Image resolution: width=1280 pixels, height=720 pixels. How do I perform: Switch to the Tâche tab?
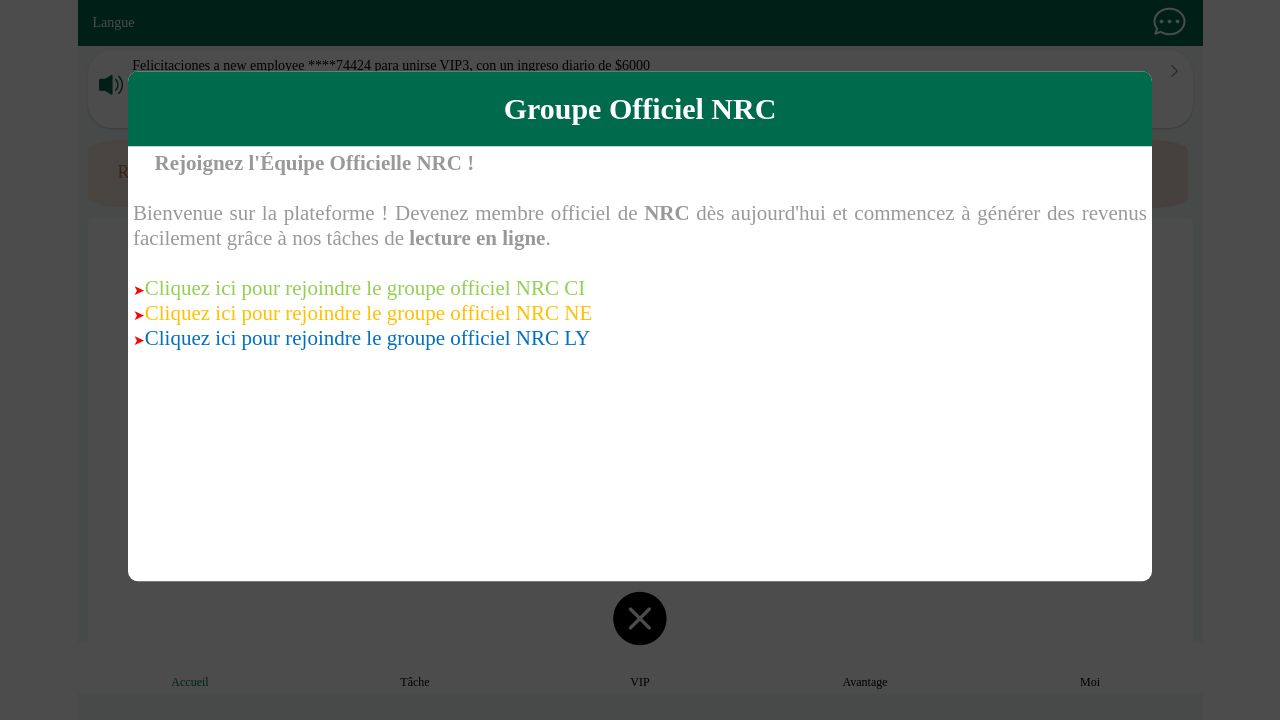pyautogui.click(x=415, y=682)
